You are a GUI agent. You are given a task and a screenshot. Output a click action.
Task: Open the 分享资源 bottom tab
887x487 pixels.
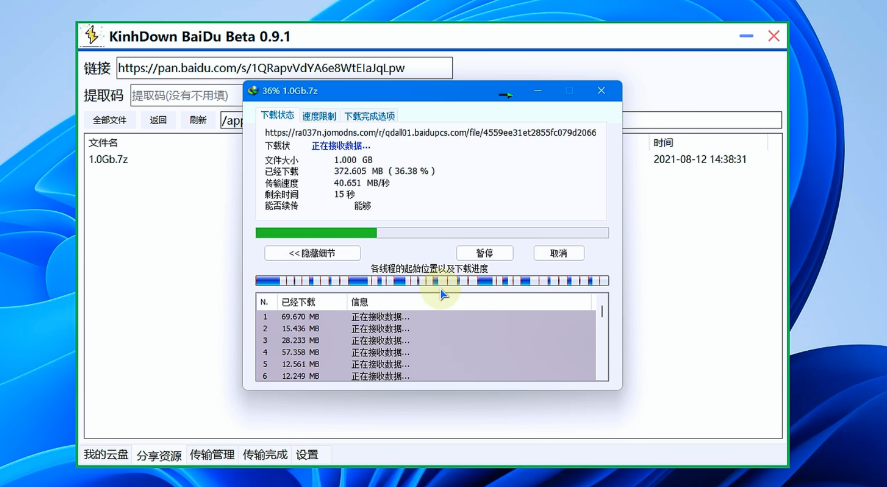(159, 455)
